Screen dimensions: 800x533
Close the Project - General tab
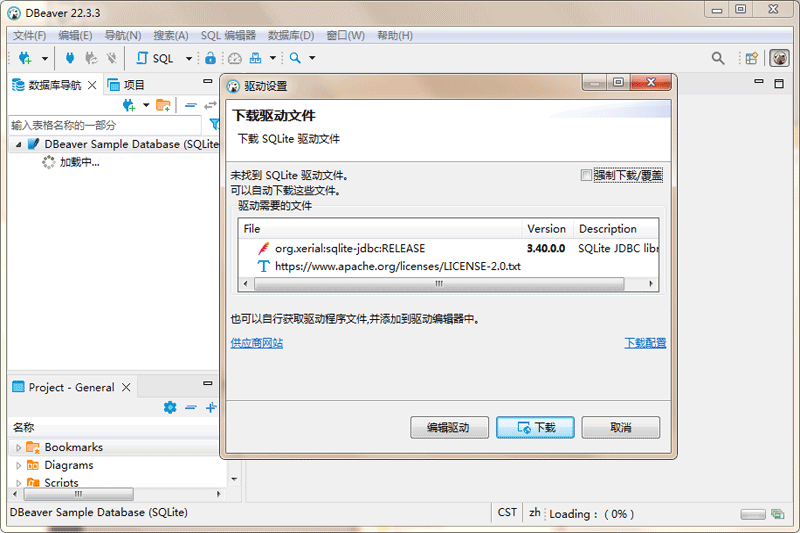[126, 387]
